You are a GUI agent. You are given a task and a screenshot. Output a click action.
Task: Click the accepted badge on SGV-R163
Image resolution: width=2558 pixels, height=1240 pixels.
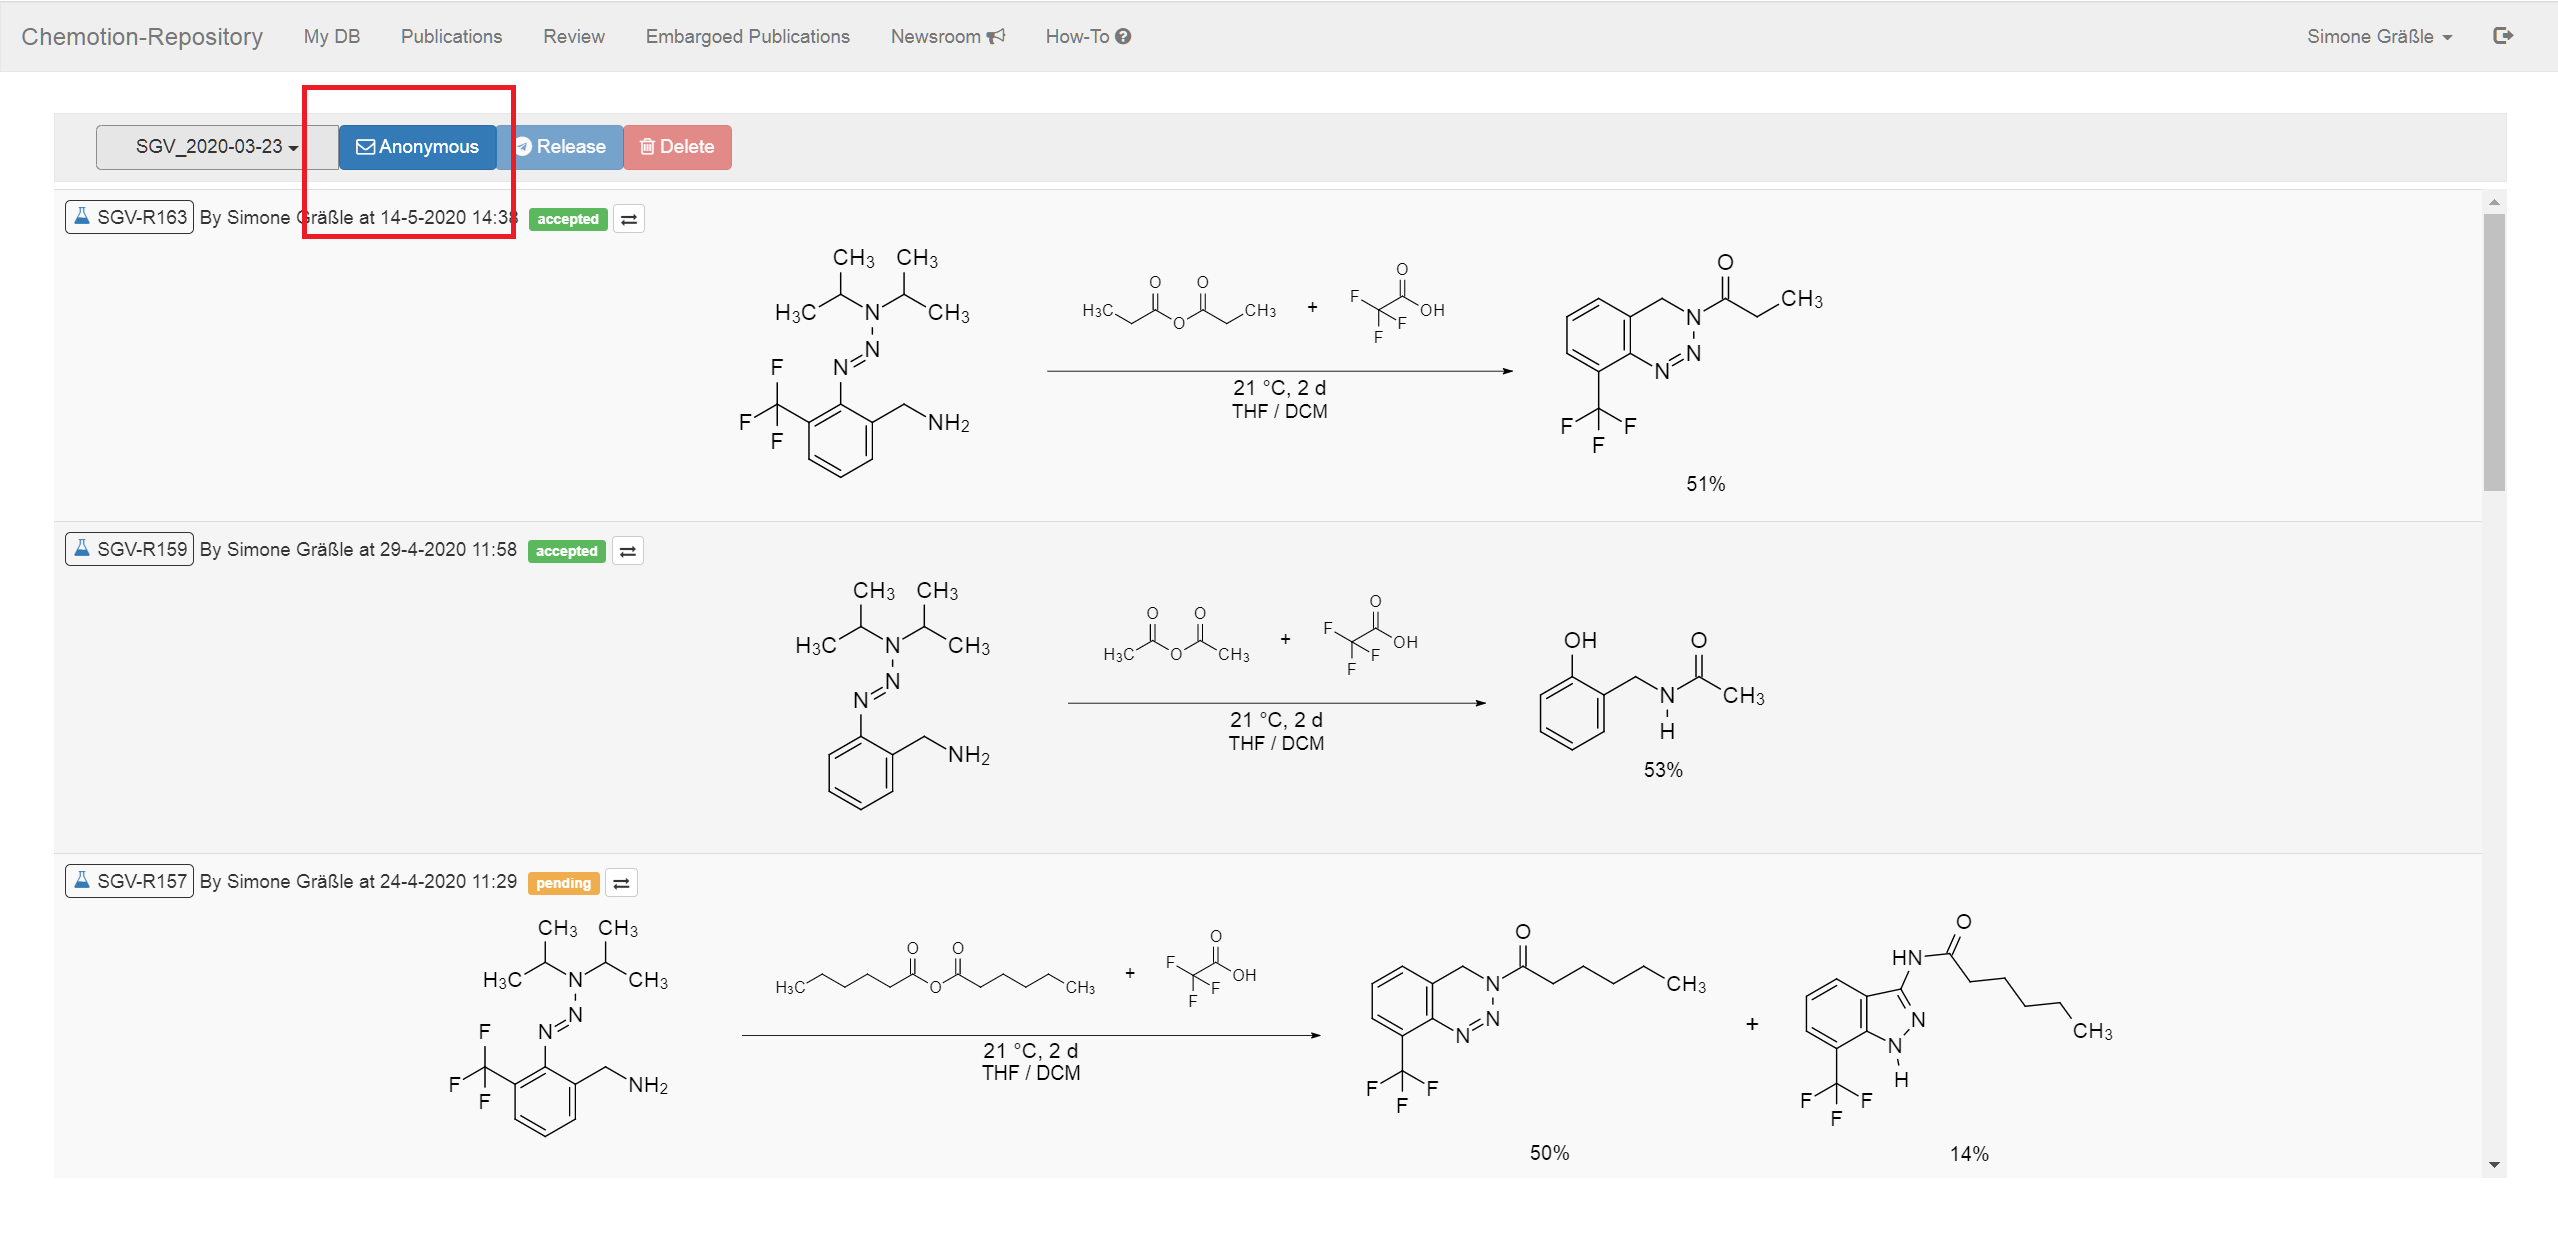click(567, 219)
